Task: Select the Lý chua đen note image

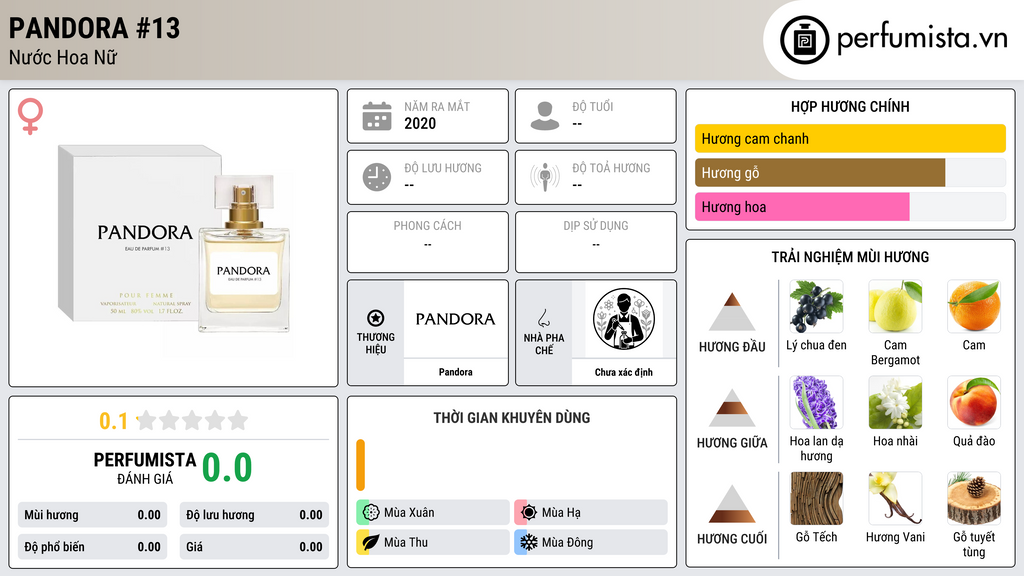Action: (816, 306)
